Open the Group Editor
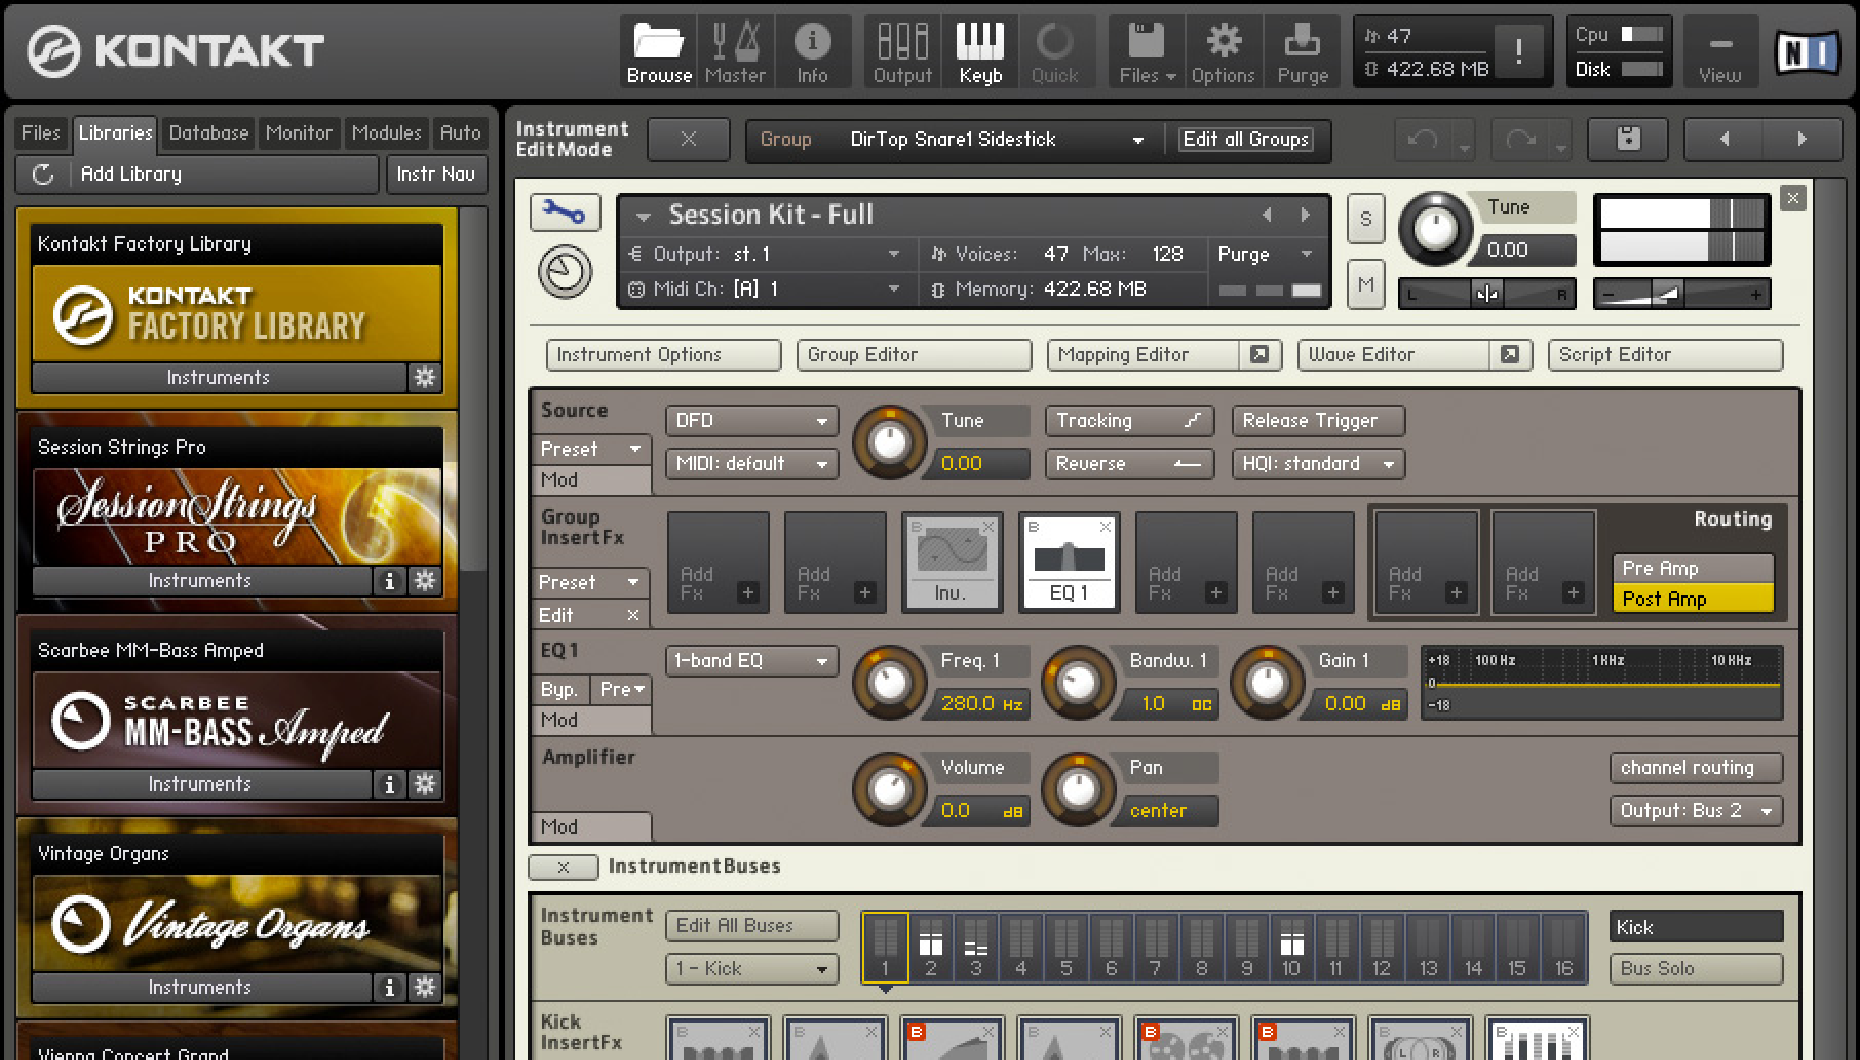 (913, 355)
